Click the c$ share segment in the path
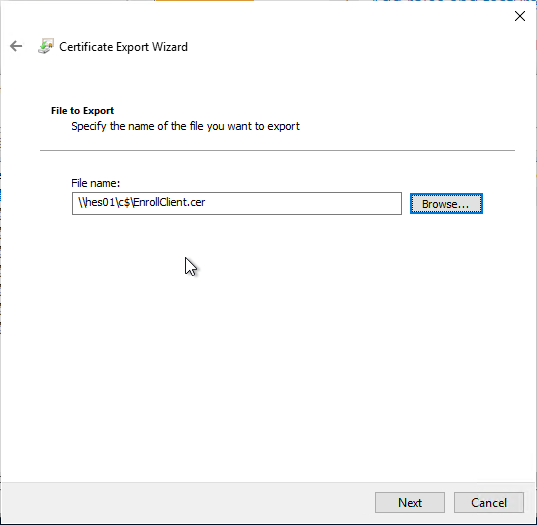This screenshot has width=537, height=525. 124,202
